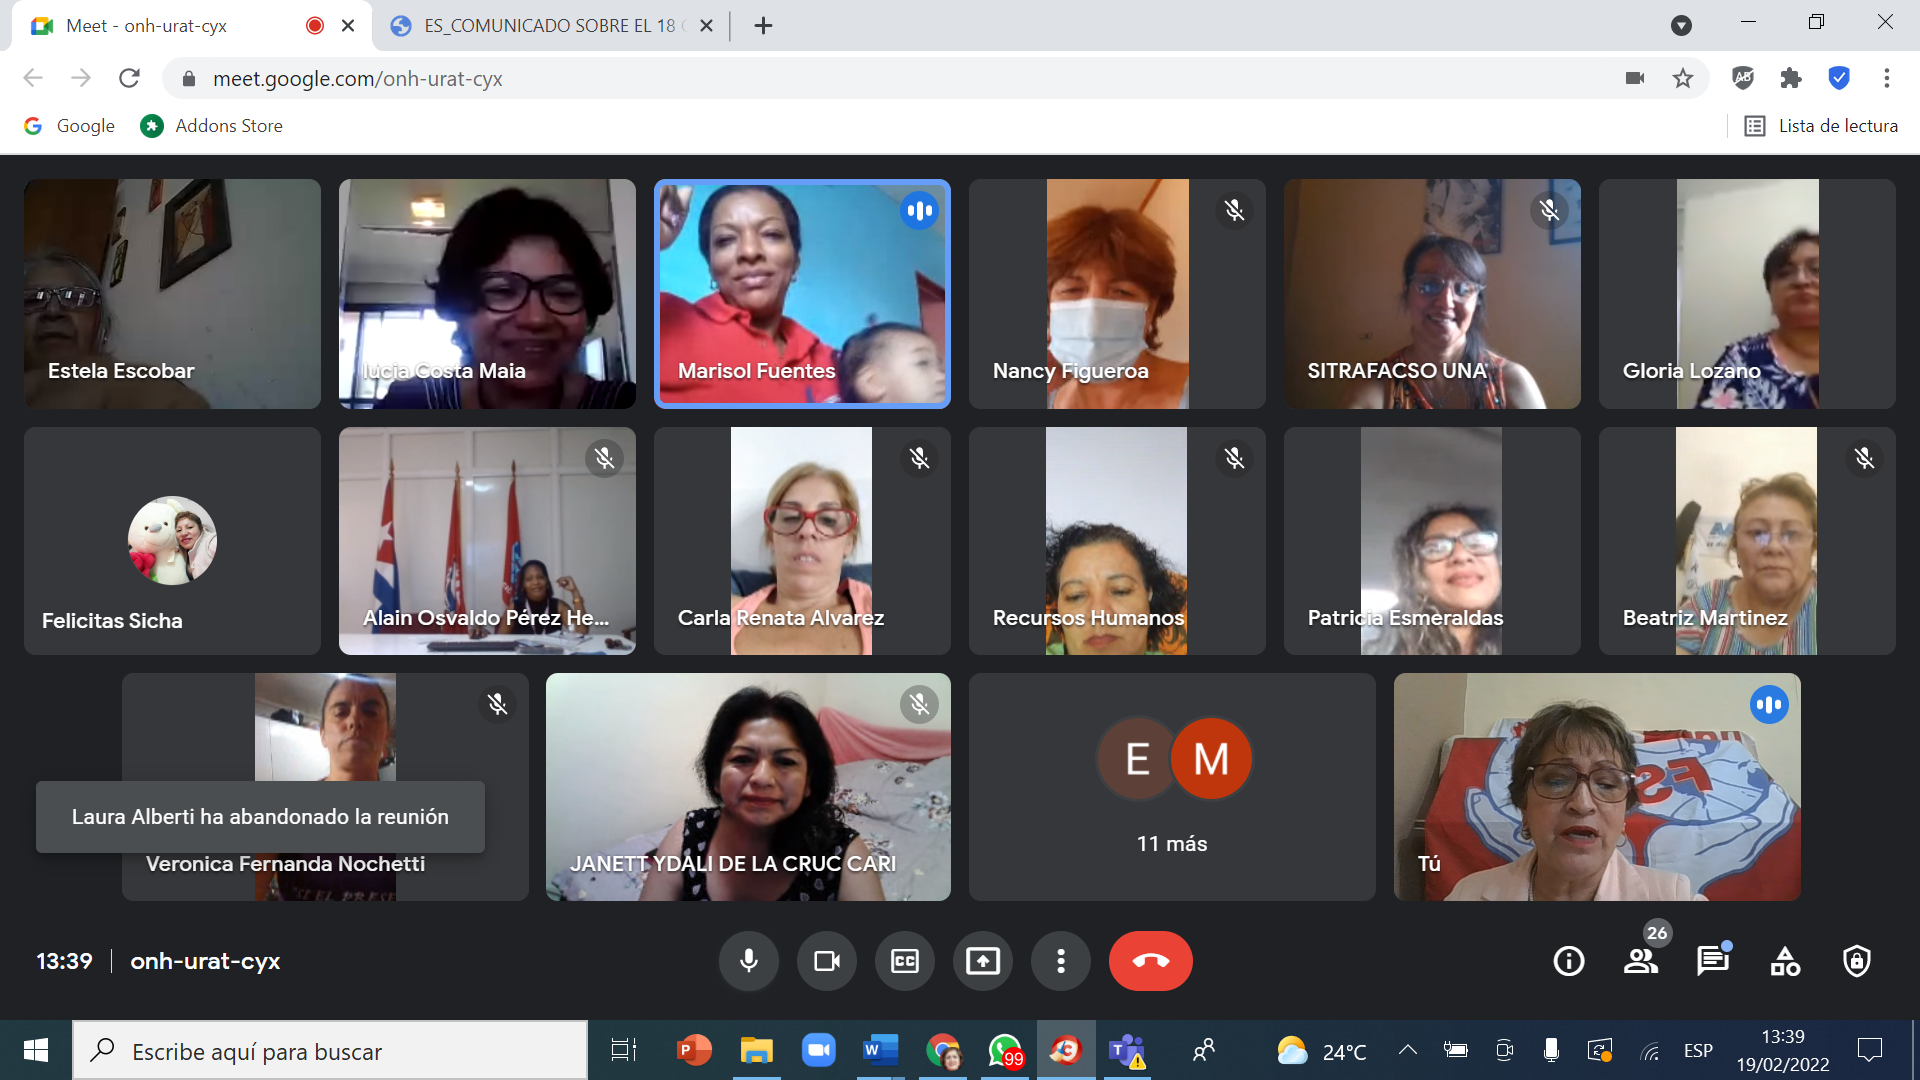Open the tab search dropdown arrow
1920x1080 pixels.
tap(1681, 26)
